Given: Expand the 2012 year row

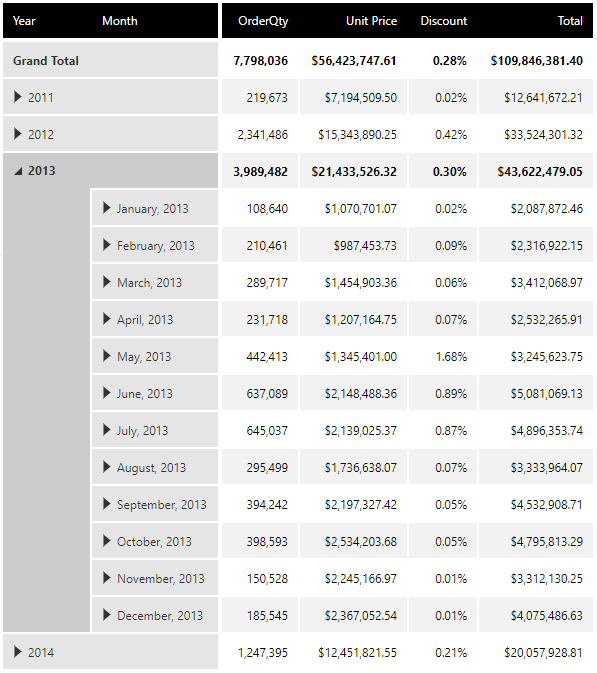Looking at the screenshot, I should (18, 134).
